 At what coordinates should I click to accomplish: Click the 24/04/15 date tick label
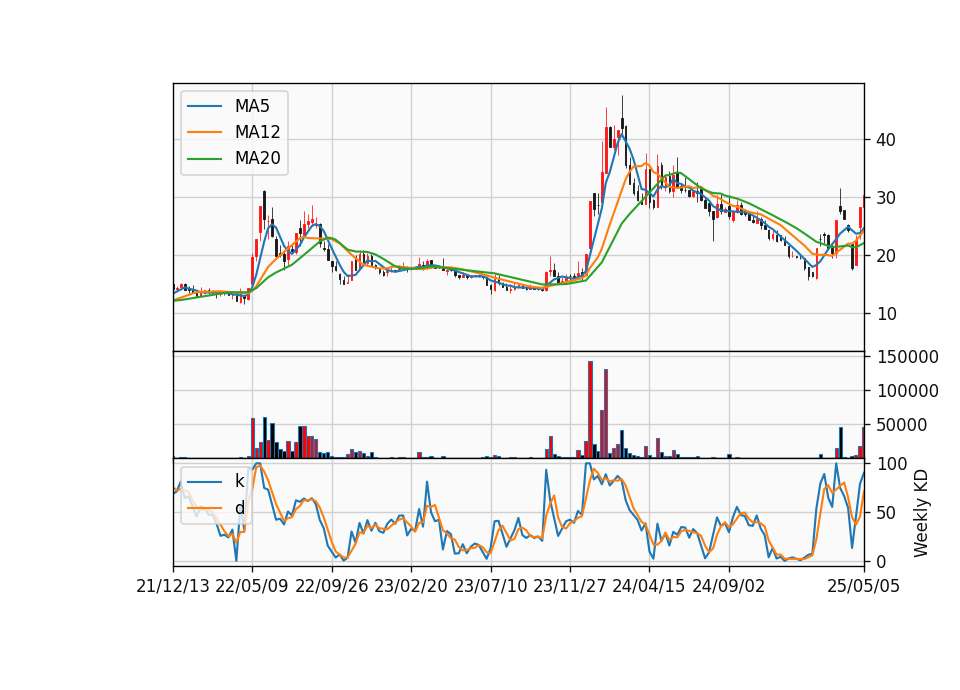[x=649, y=587]
